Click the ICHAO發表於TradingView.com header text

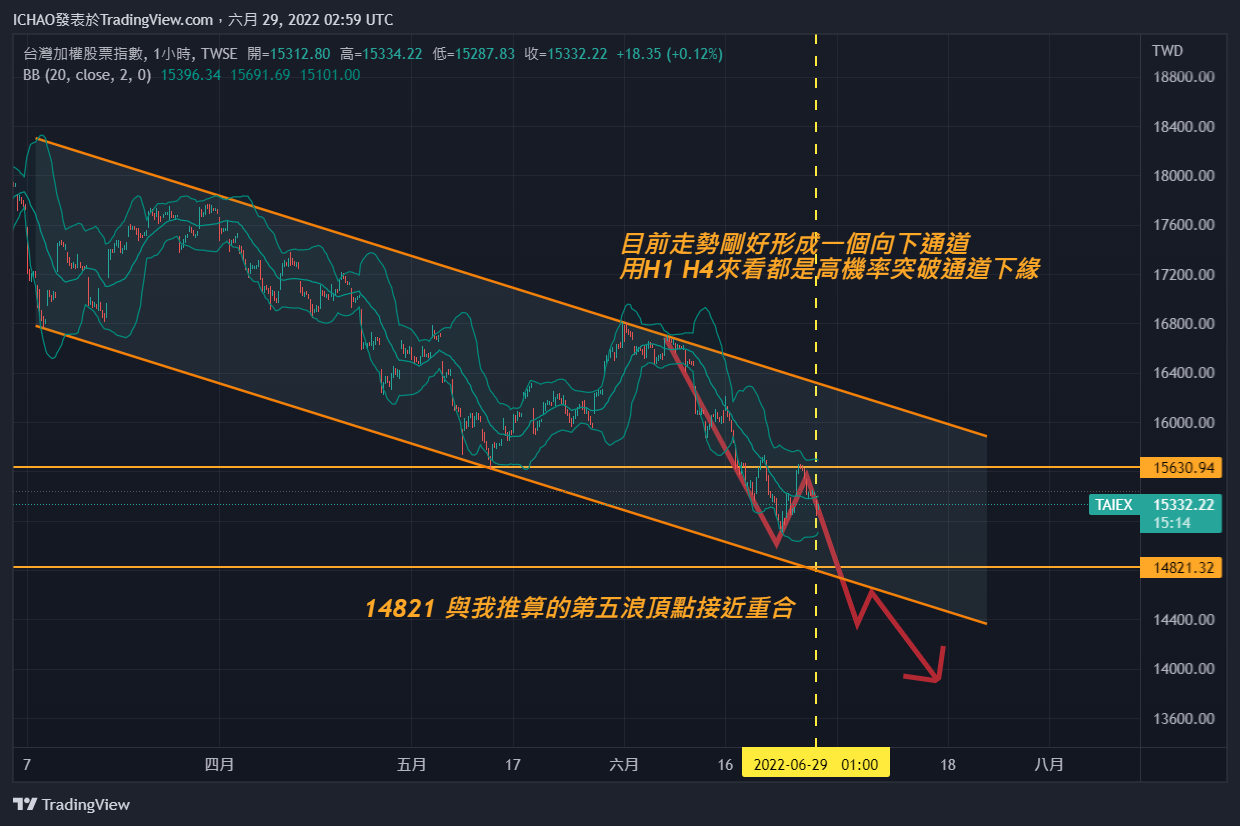point(114,20)
